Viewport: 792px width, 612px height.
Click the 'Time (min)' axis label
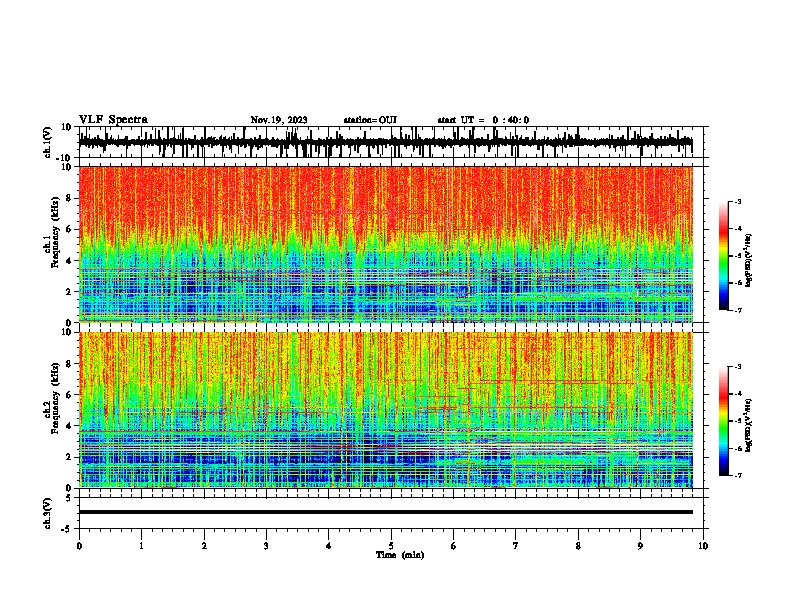tap(400, 555)
